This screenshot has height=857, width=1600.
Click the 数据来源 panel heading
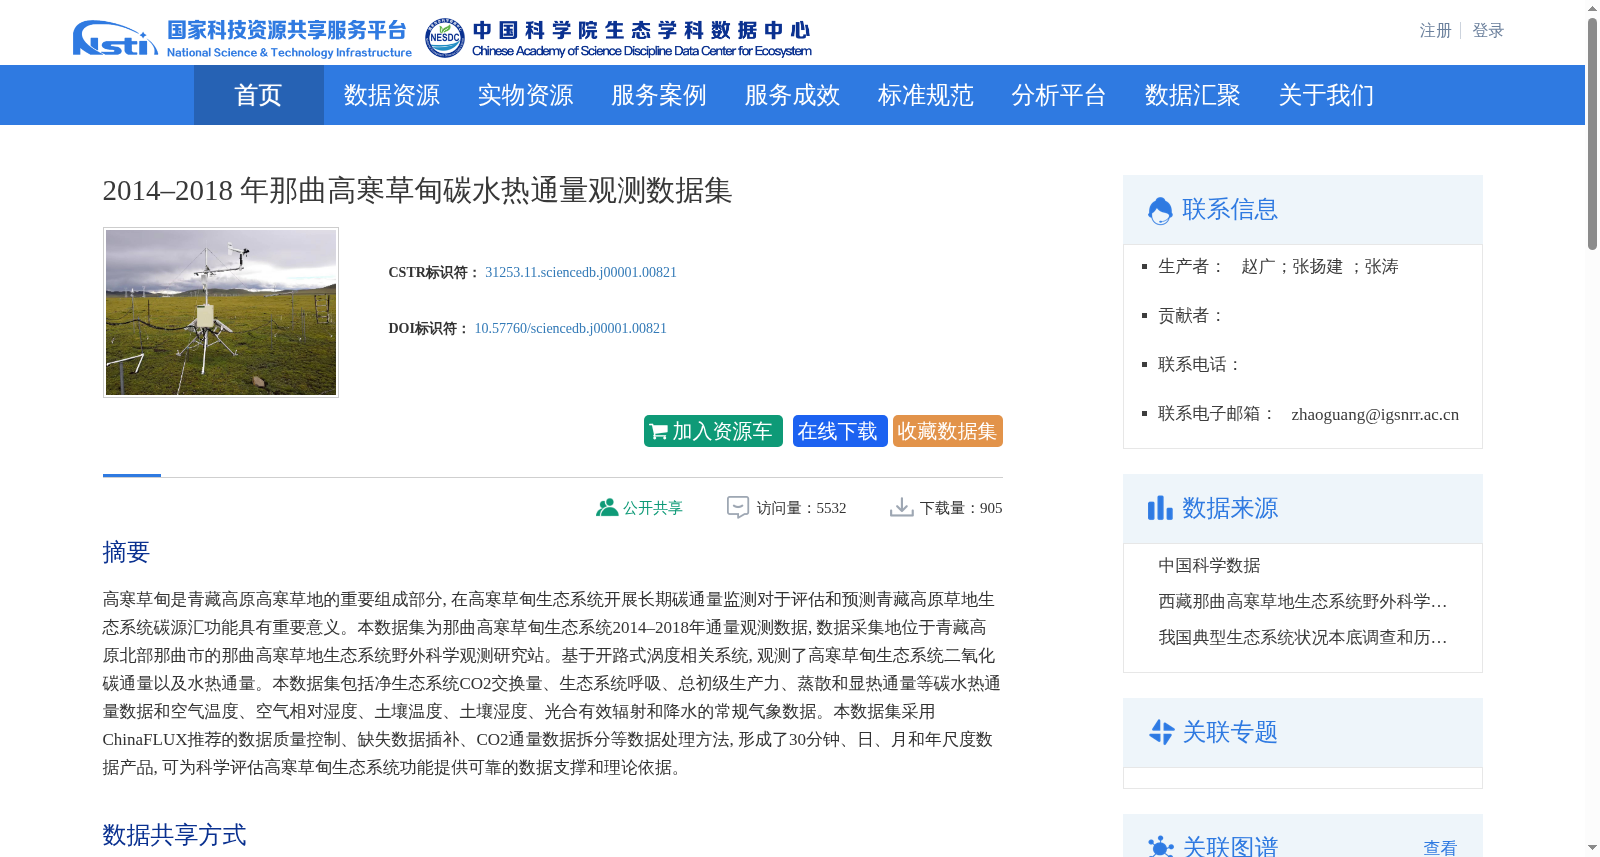[1230, 508]
